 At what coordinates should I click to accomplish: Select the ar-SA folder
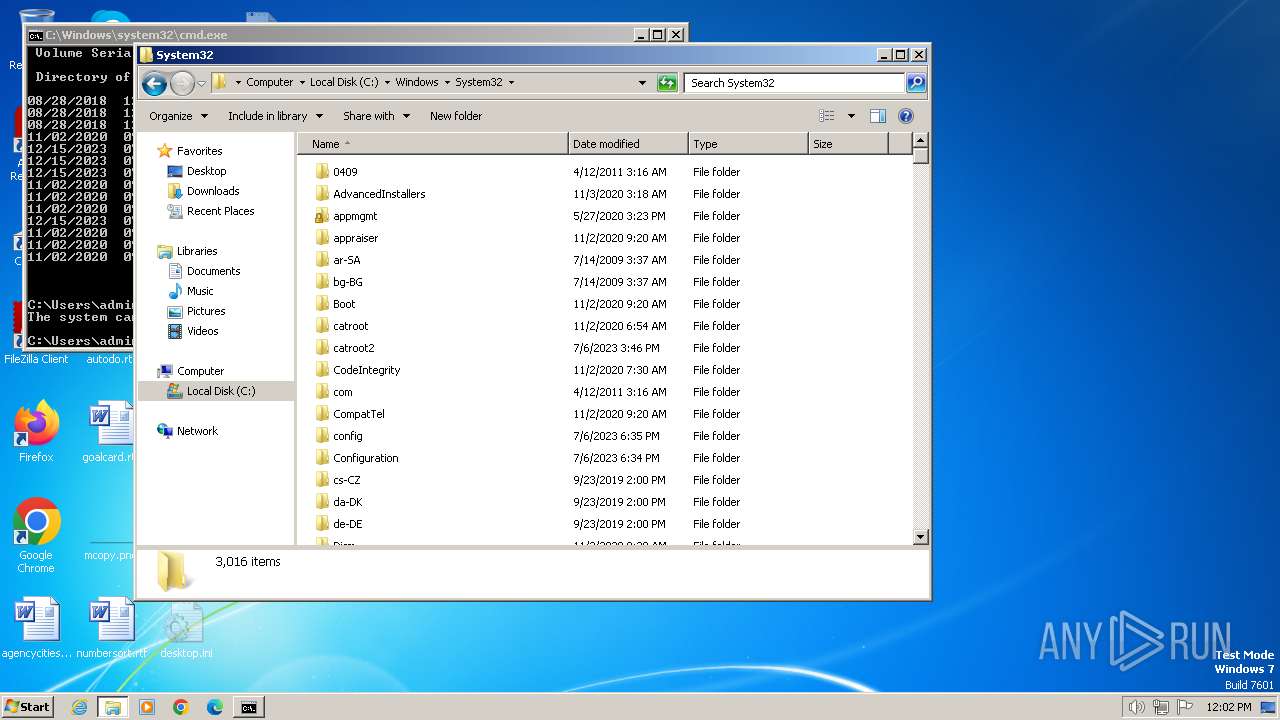pos(346,260)
